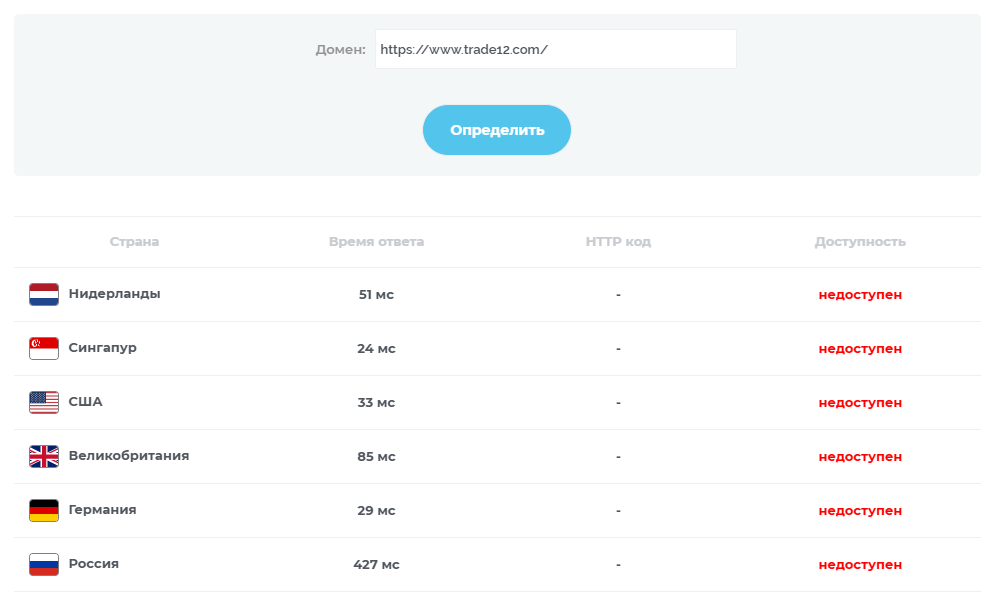
Task: Click the Singapore flag icon
Action: pos(44,349)
